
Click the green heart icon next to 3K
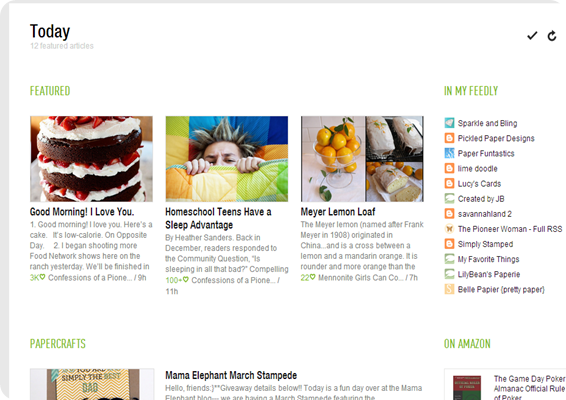[43, 277]
